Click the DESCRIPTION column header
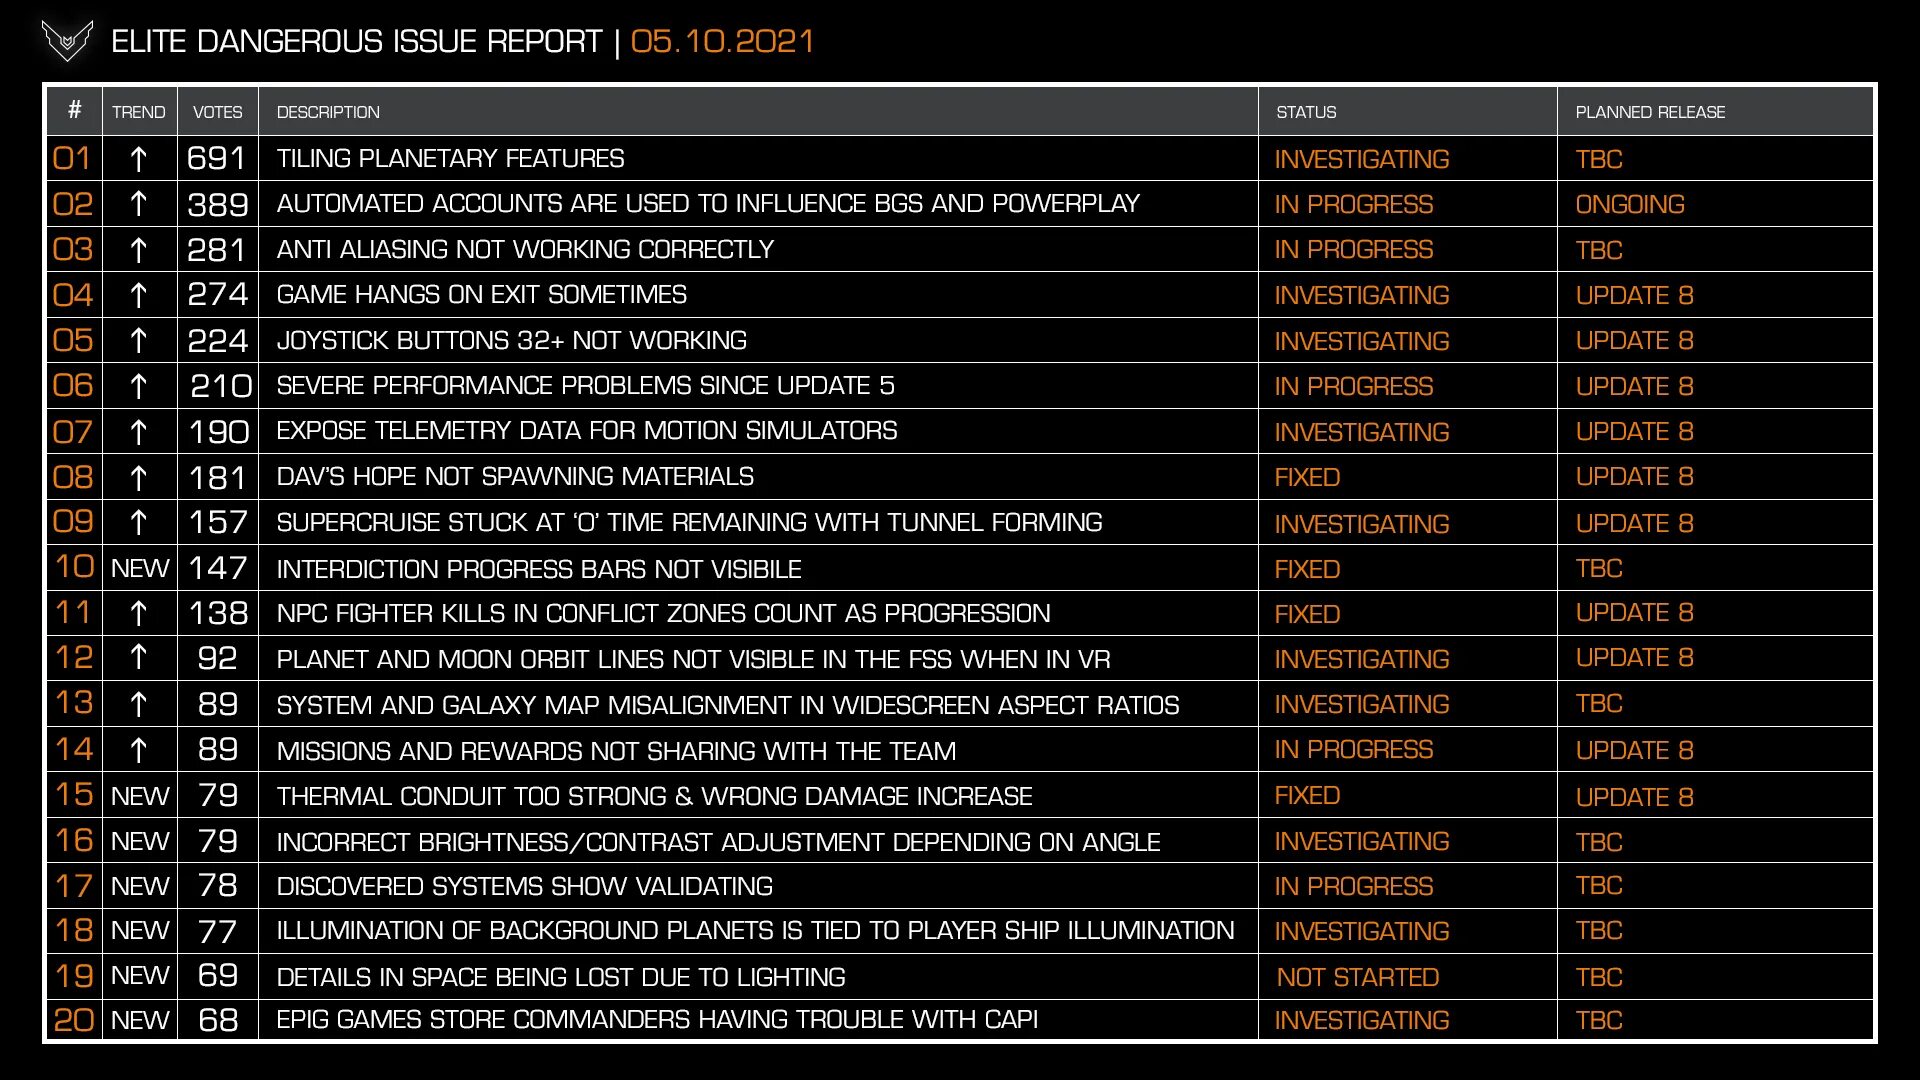This screenshot has width=1920, height=1080. coord(328,112)
